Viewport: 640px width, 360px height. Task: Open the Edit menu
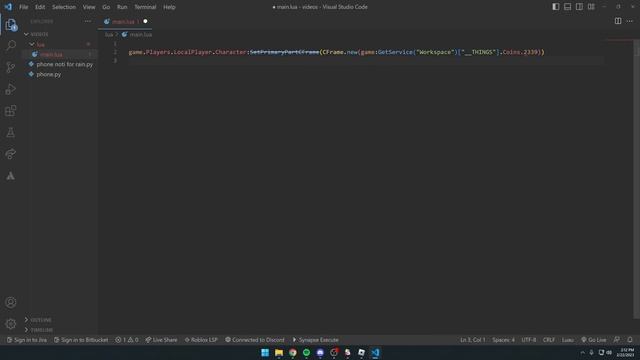40,7
